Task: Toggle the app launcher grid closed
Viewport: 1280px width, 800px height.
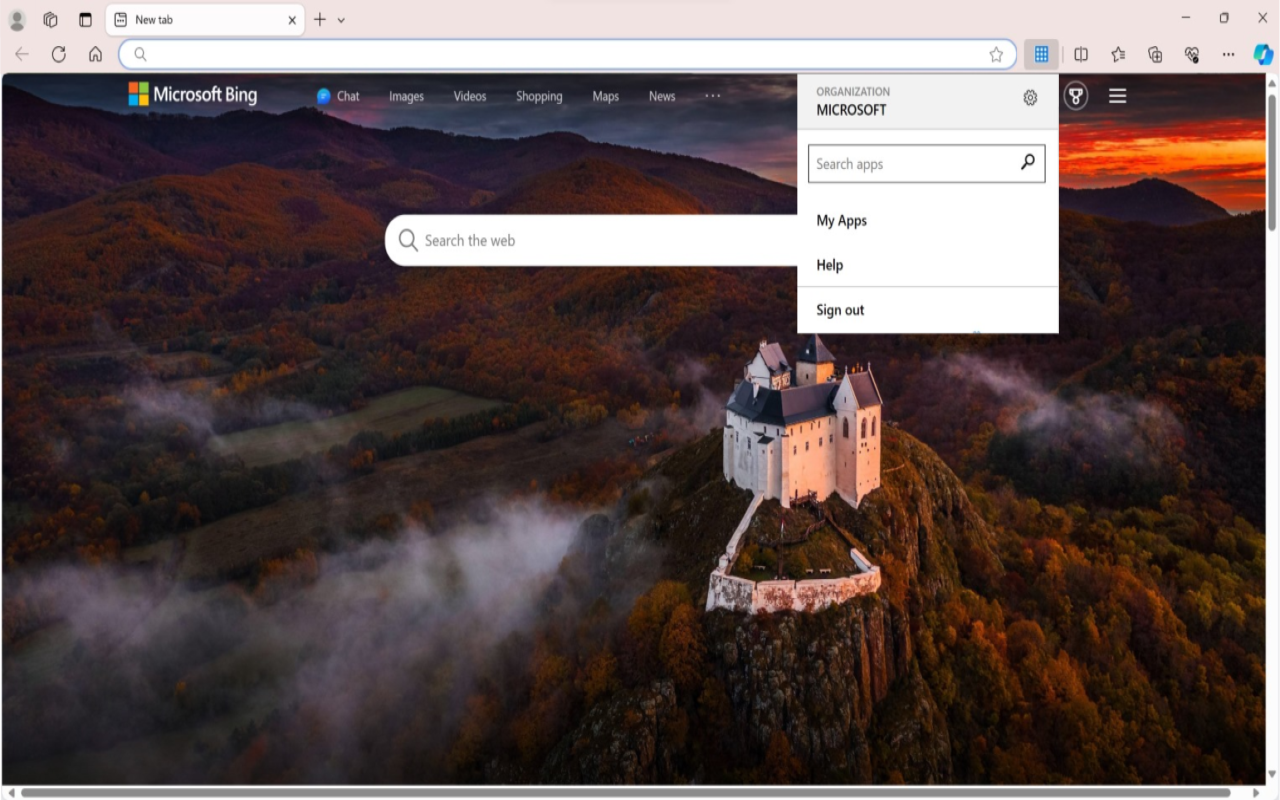Action: coord(1041,53)
